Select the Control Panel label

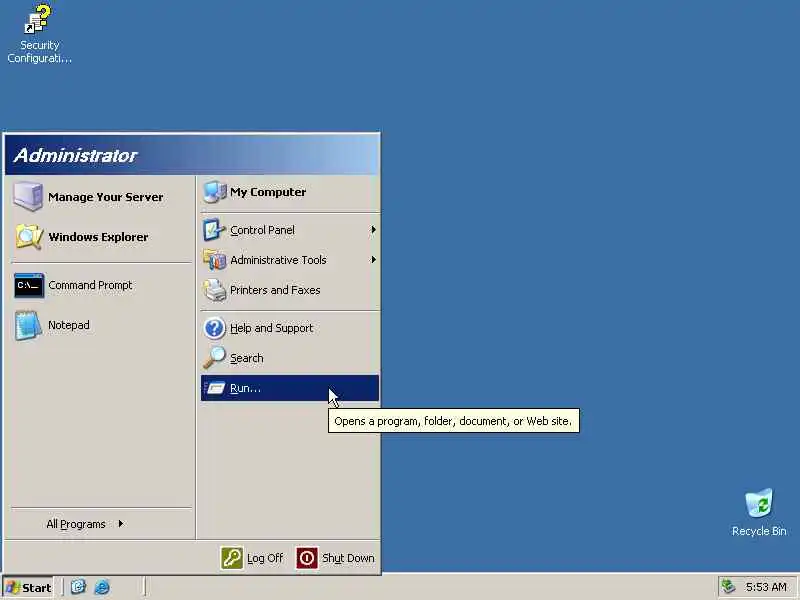(x=262, y=230)
